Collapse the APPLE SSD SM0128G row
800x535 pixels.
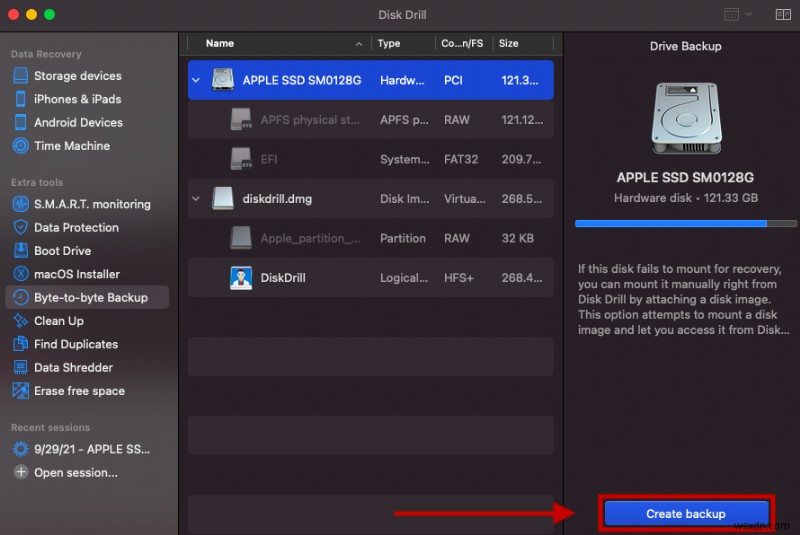[196, 80]
